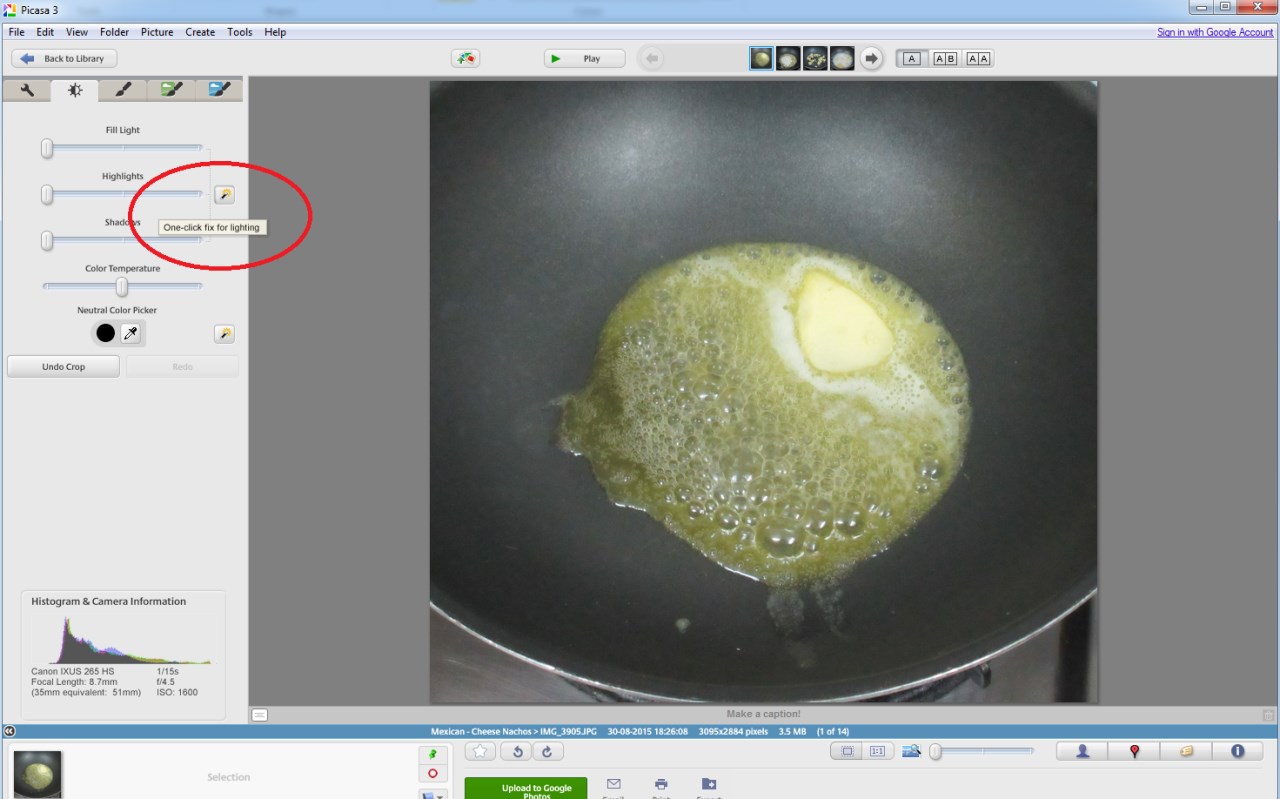
Task: Switch to single image view (A)
Action: point(911,59)
